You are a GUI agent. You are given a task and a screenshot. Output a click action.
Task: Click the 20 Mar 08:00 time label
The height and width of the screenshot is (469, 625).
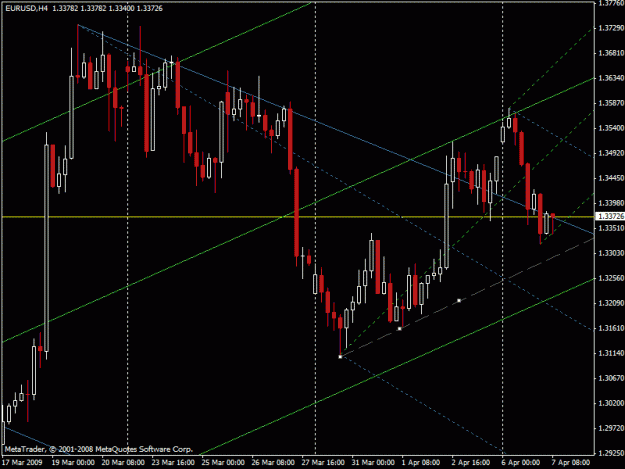pos(123,463)
